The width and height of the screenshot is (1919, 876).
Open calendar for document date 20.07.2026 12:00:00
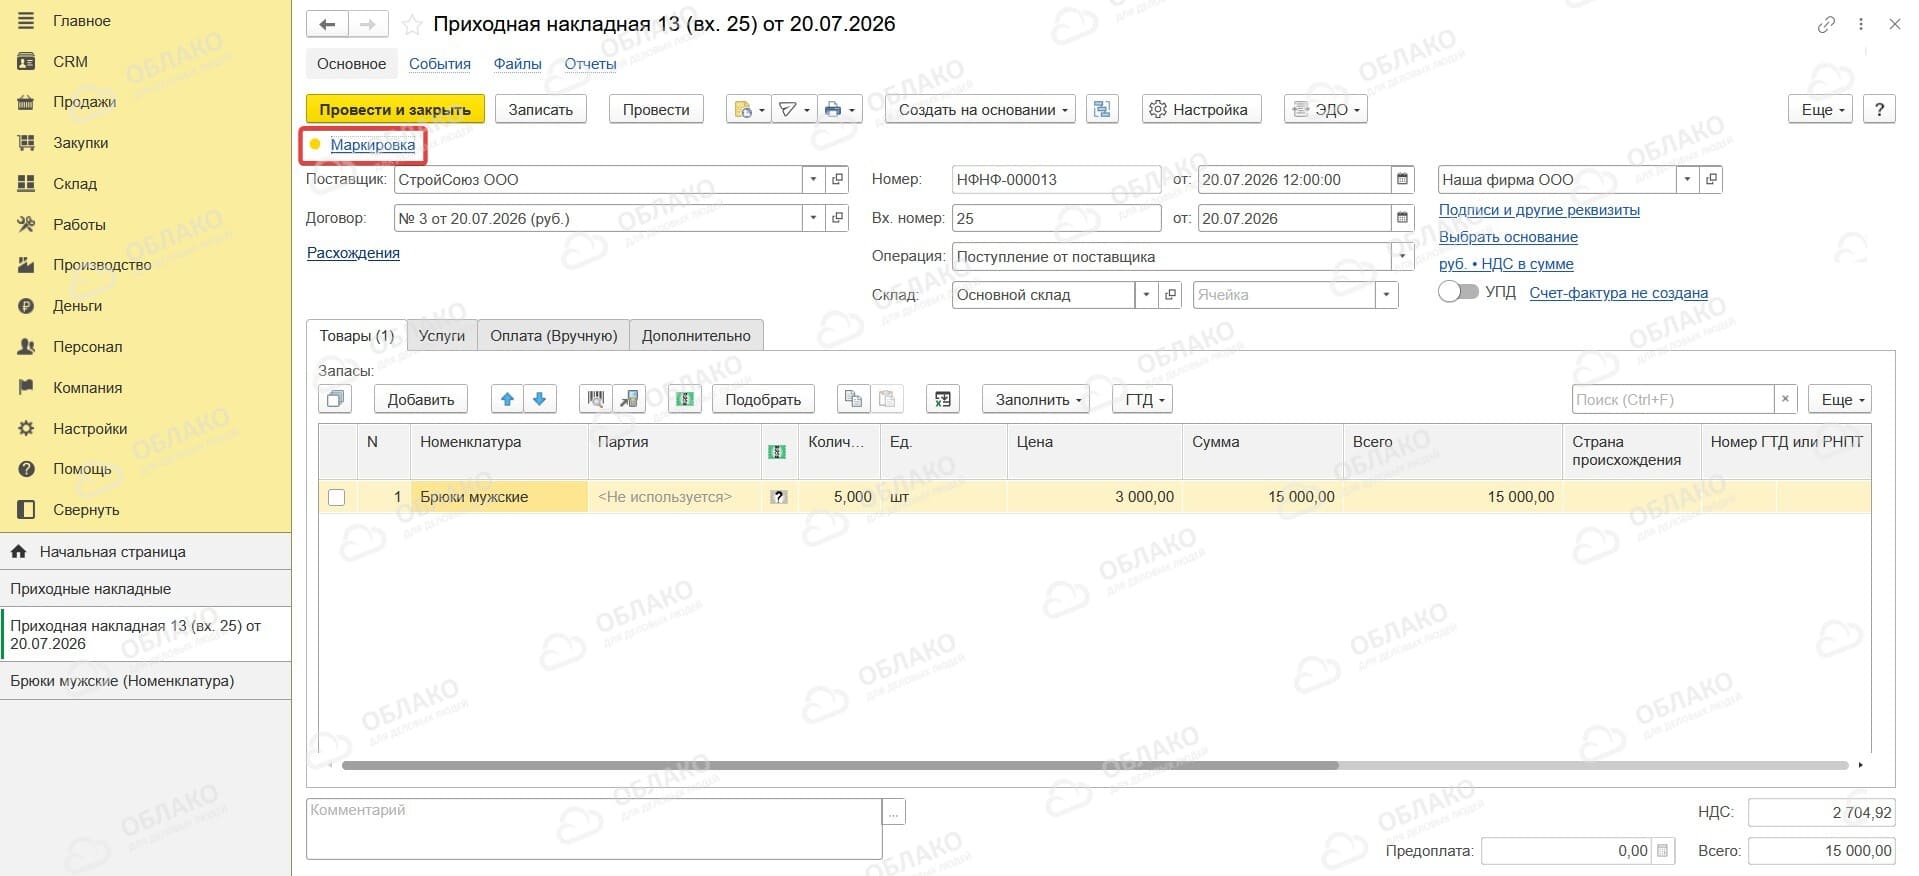(x=1403, y=180)
